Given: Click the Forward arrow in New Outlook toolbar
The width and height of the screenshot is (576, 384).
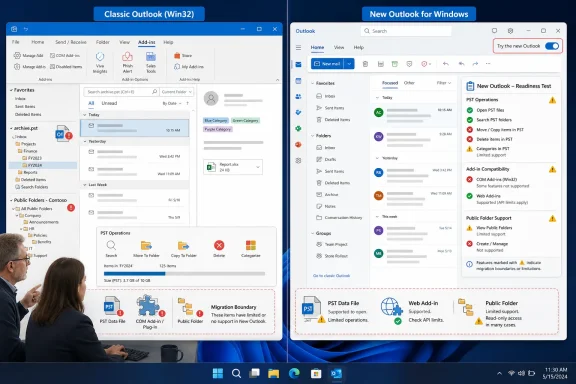Looking at the screenshot, I should tap(475, 64).
